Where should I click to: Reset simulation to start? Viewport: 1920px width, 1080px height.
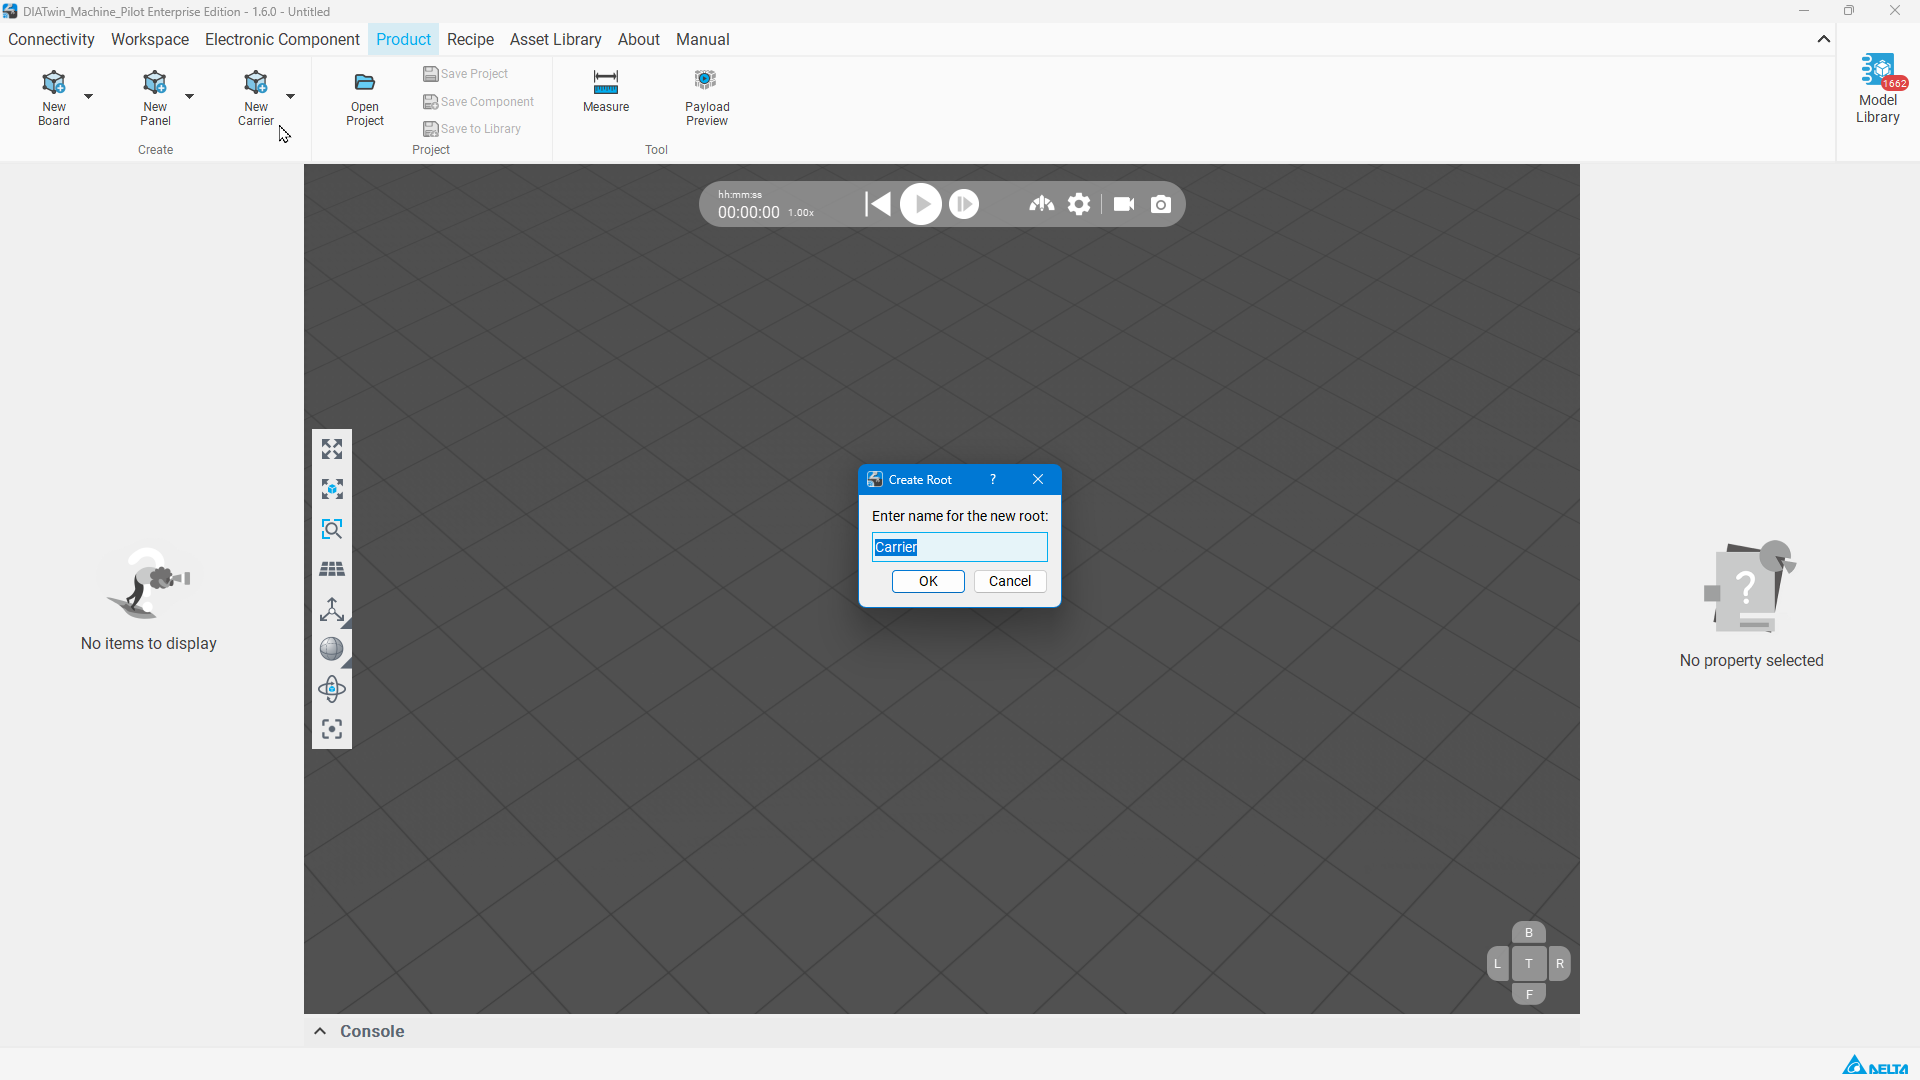(x=878, y=204)
